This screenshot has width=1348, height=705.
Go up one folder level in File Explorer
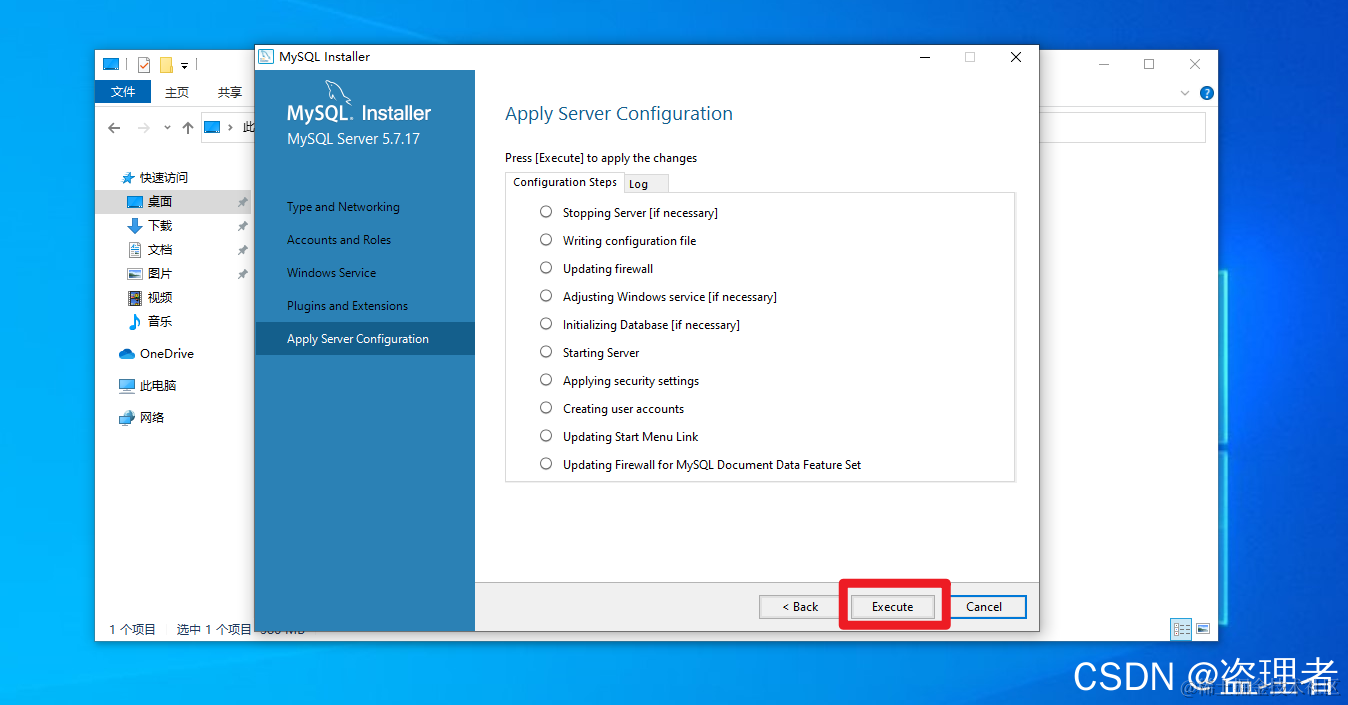pos(187,128)
